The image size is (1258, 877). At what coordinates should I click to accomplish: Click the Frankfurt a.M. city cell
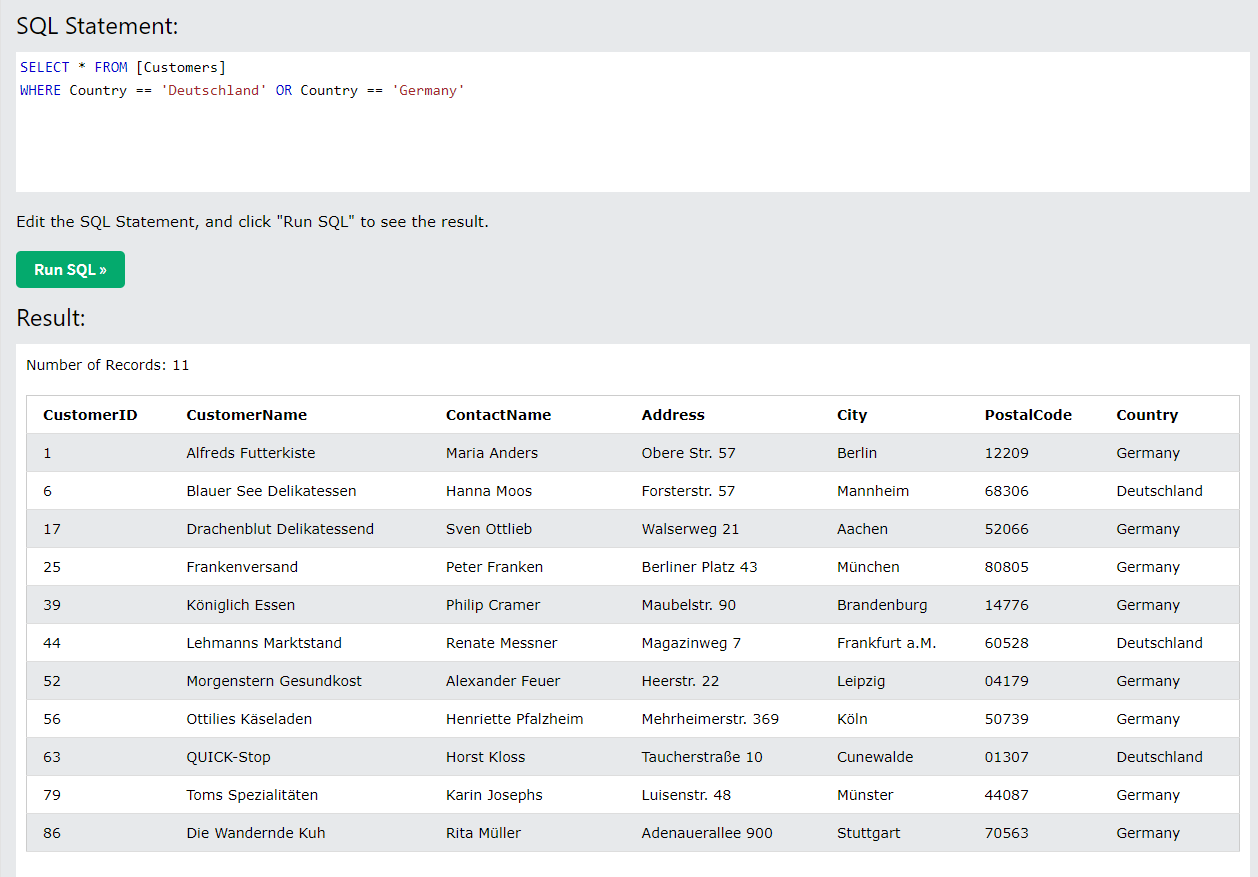pos(887,643)
